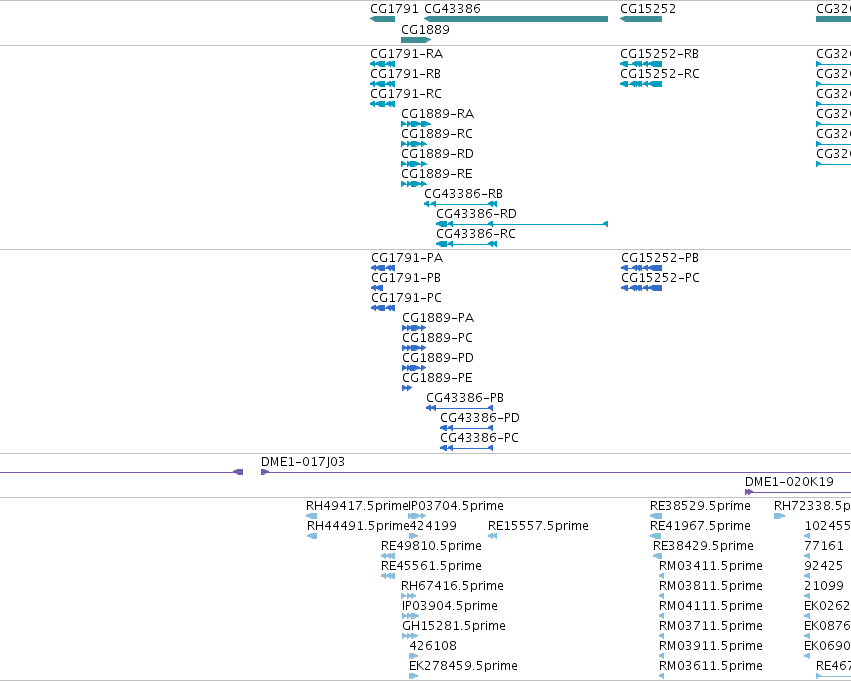Click feature 92425
The image size is (851, 681).
pos(824,567)
